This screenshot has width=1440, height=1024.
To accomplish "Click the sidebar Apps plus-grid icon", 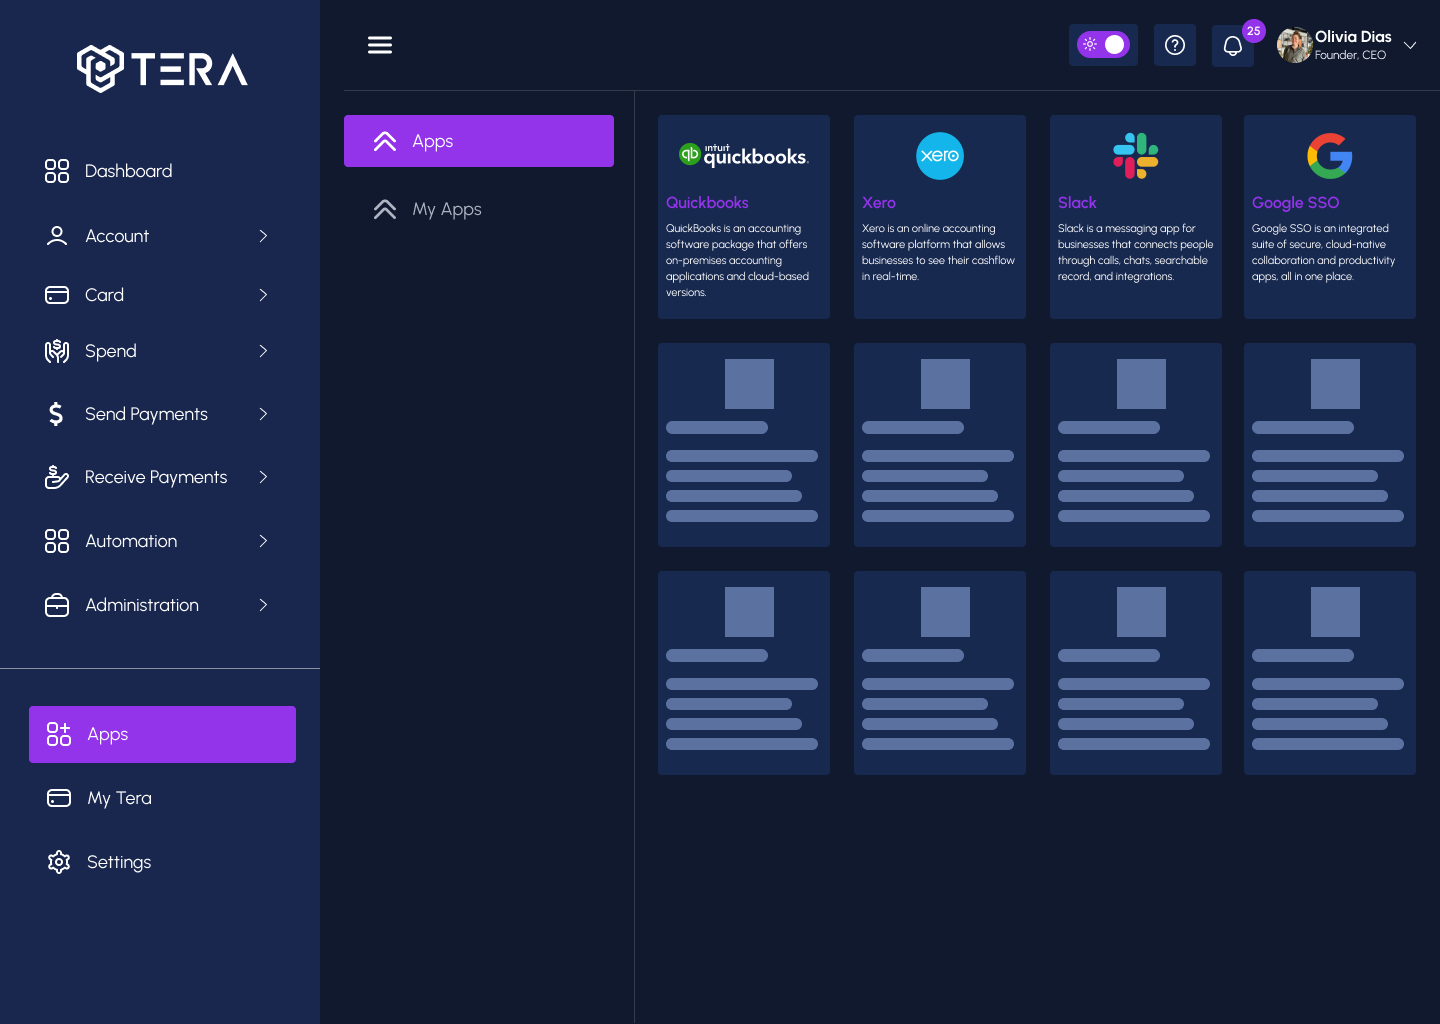I will (59, 734).
